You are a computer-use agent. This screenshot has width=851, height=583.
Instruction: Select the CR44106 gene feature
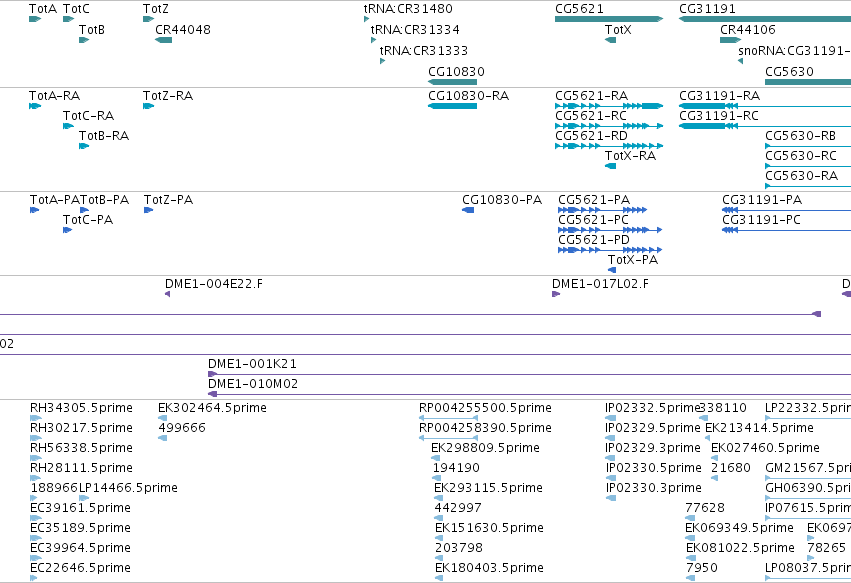[731, 40]
